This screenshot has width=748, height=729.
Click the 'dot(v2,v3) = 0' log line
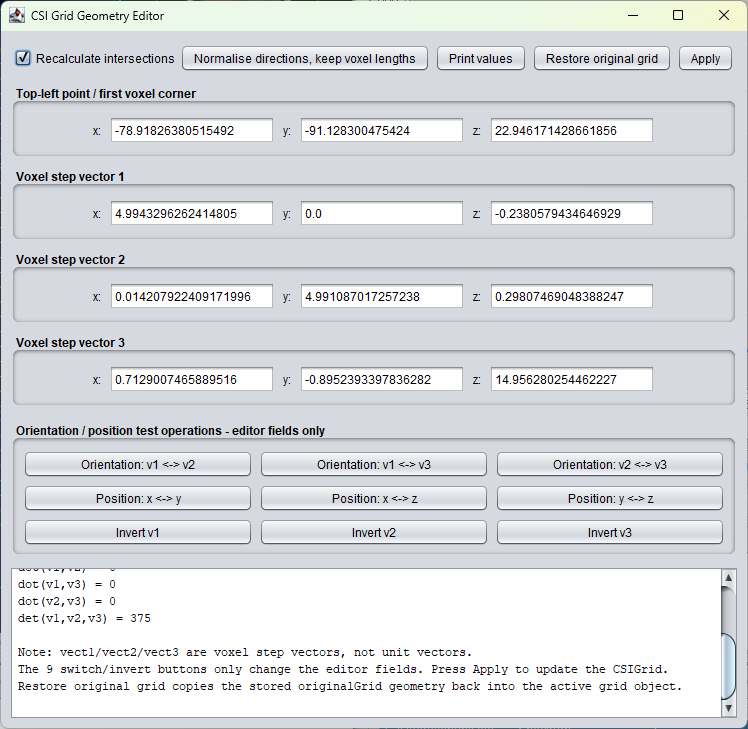67,601
